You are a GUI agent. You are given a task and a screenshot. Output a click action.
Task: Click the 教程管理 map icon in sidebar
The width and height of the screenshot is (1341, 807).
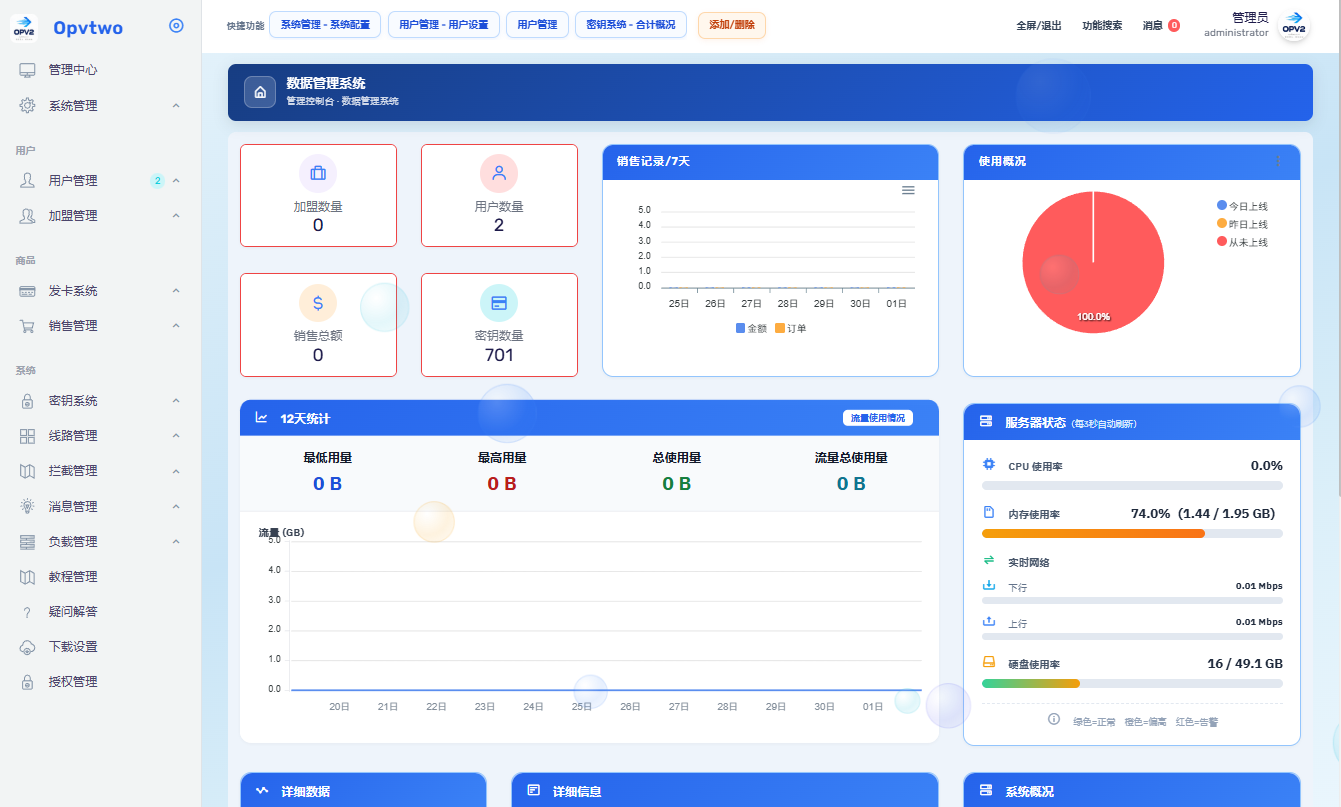pos(28,577)
